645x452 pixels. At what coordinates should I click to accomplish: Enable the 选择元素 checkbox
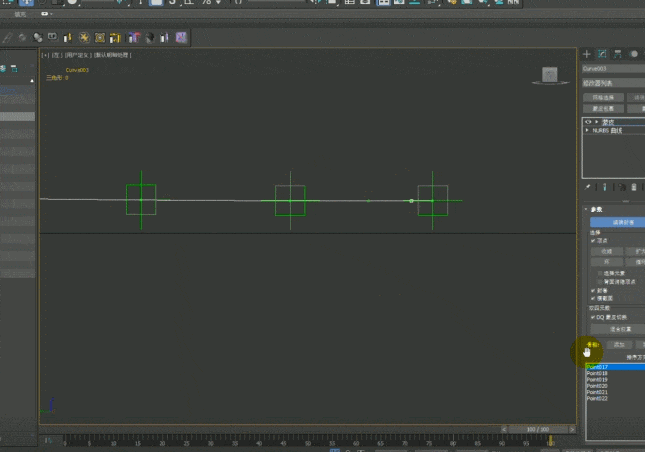pos(600,273)
